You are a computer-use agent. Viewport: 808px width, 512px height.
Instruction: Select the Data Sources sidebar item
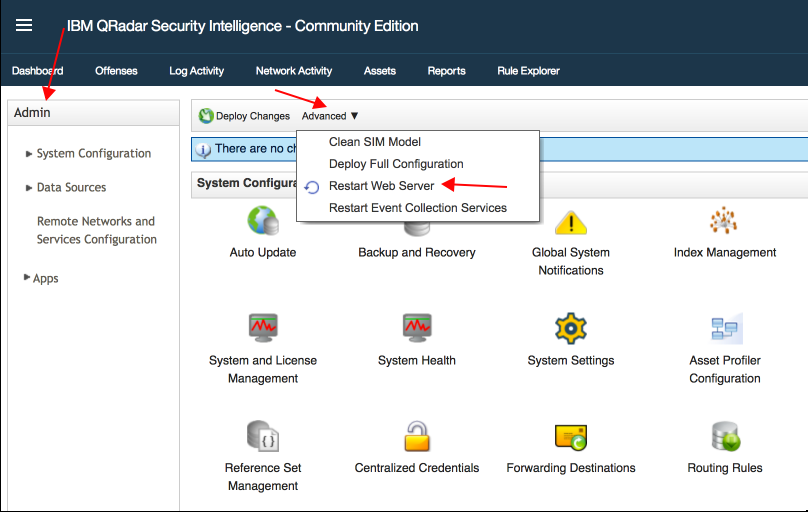pyautogui.click(x=71, y=187)
